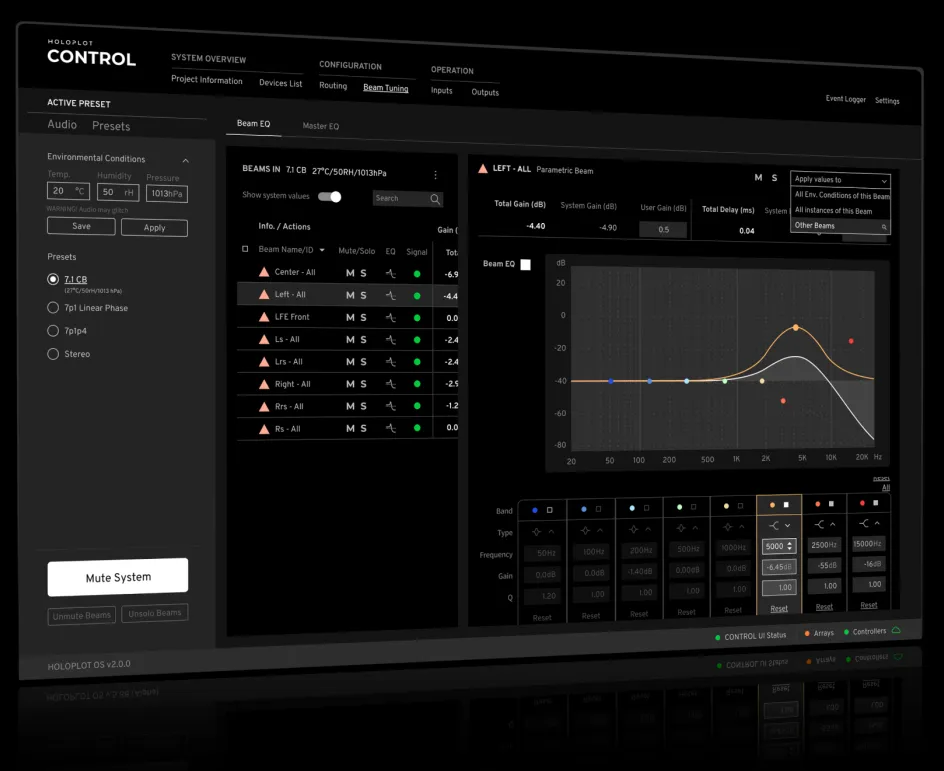Toggle Show system values switch
944x771 pixels.
(329, 197)
